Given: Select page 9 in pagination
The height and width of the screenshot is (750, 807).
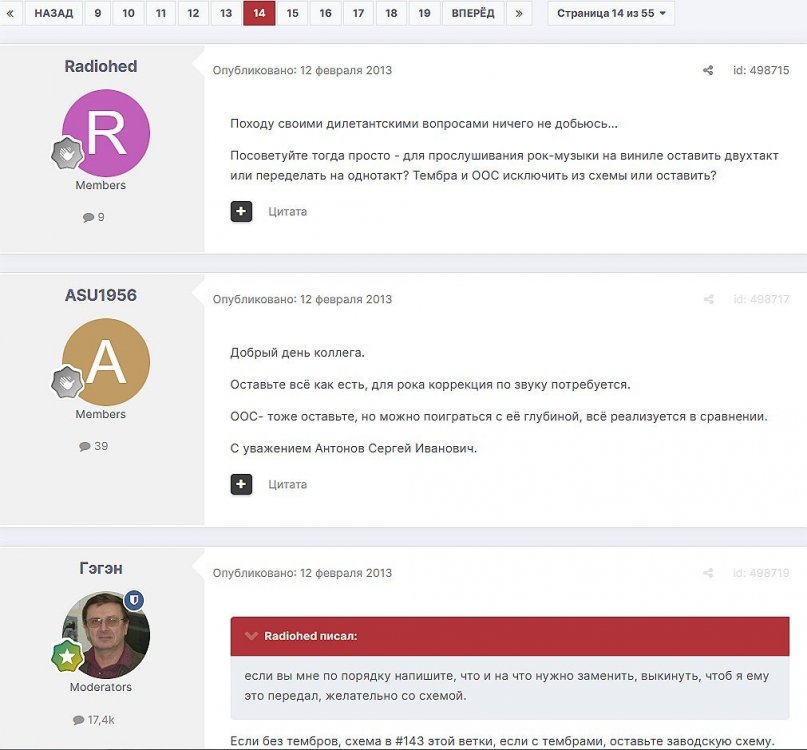Looking at the screenshot, I should coord(97,13).
